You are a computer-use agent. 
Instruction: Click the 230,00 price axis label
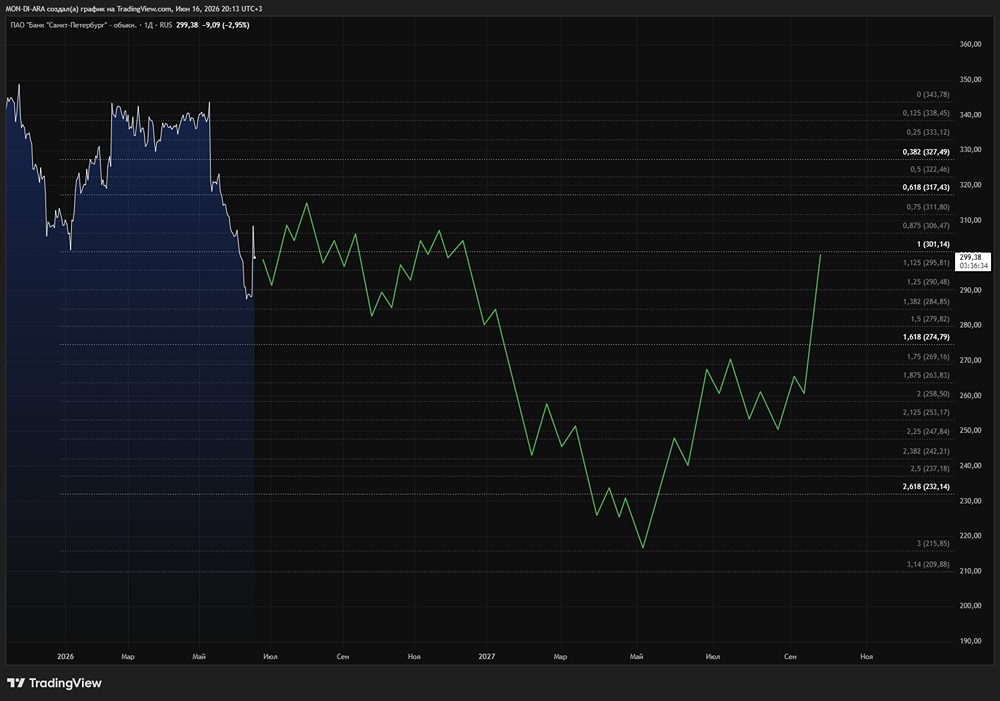(x=970, y=501)
